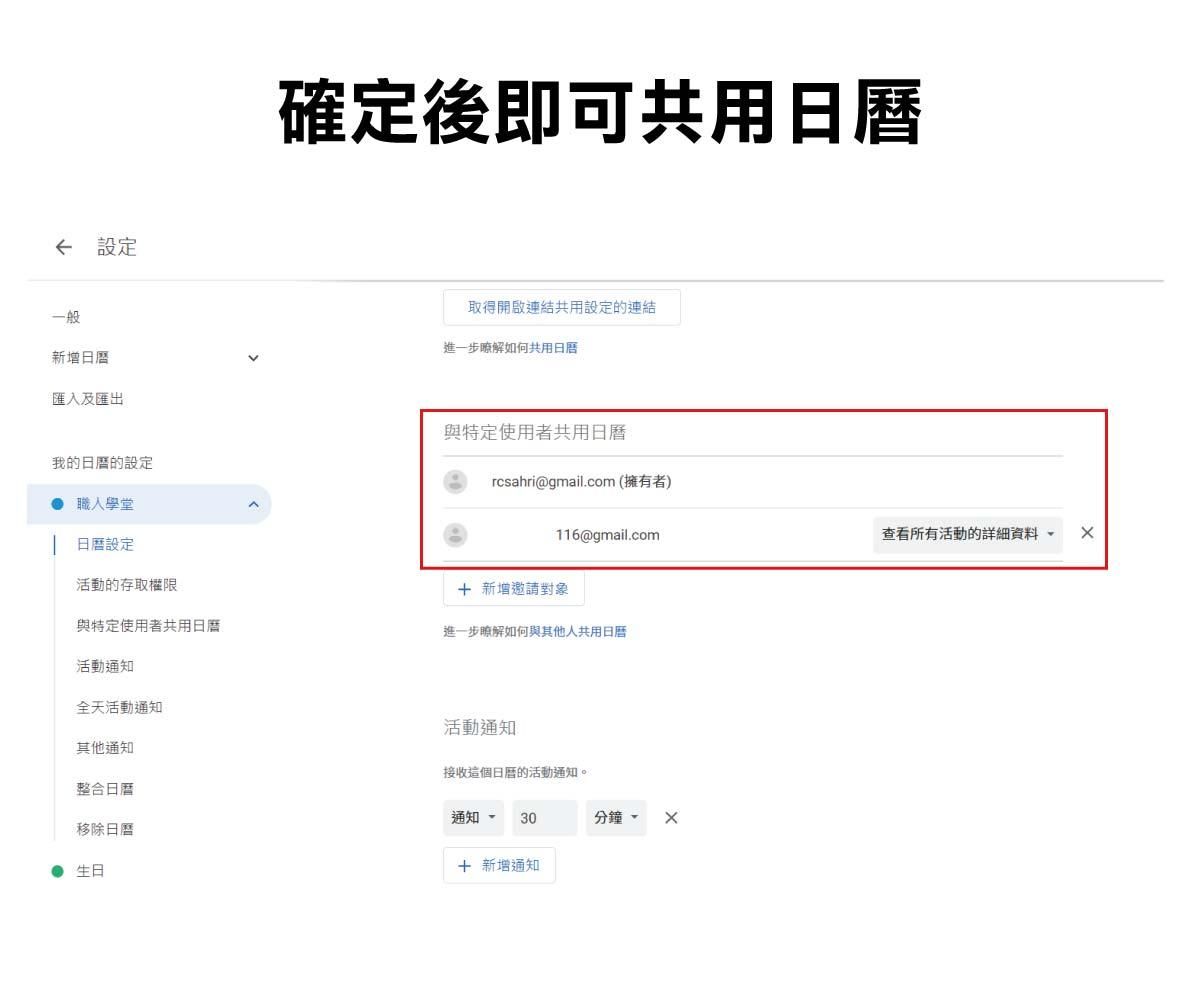Expand the 新增日曆 section chevron
1200x1000 pixels.
coord(254,357)
